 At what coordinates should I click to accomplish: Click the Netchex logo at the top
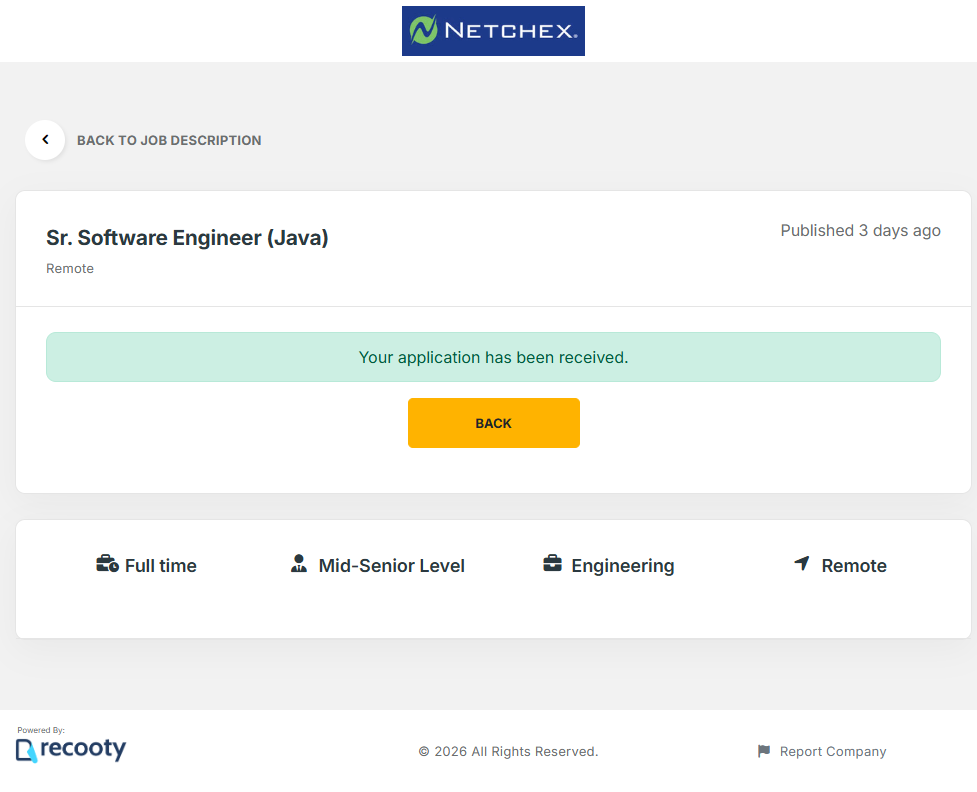pos(493,31)
